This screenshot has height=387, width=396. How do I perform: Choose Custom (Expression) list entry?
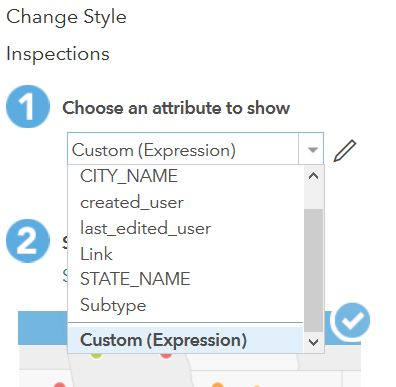tap(186, 340)
